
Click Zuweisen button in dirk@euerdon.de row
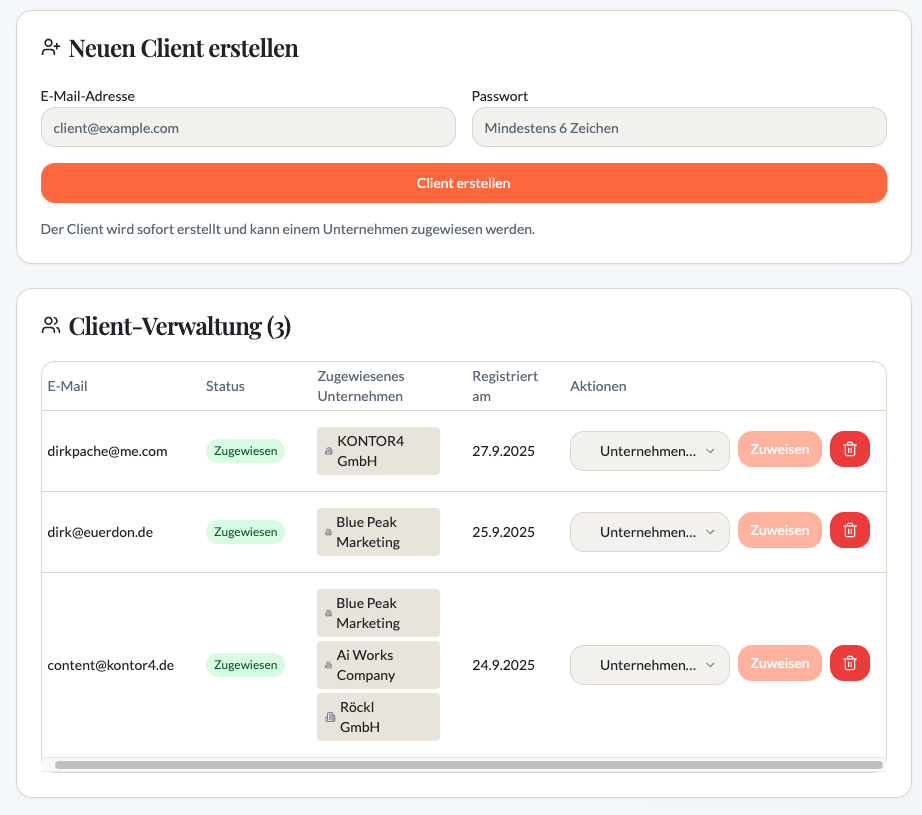coord(779,531)
